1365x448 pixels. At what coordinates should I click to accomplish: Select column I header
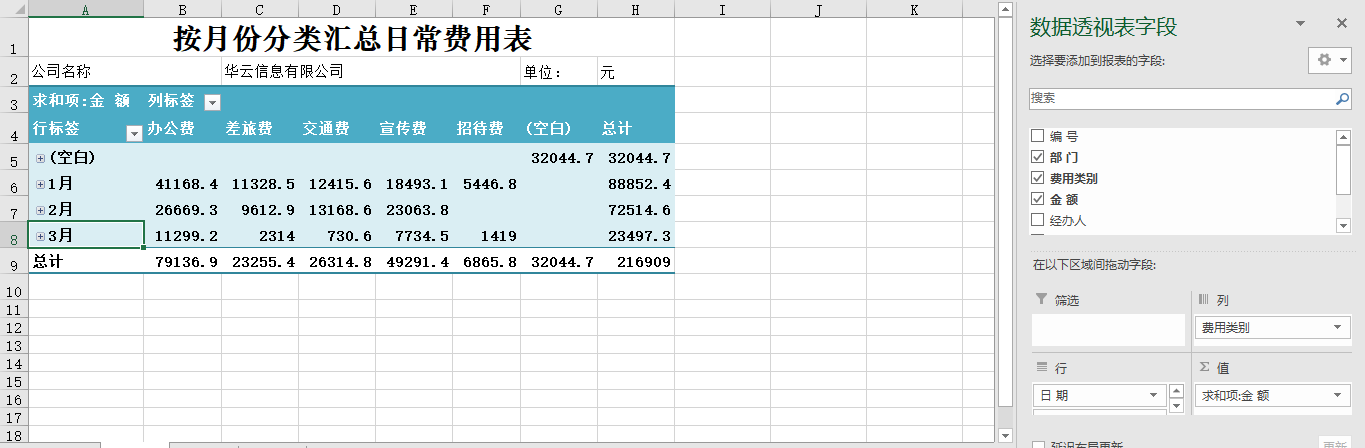point(722,10)
